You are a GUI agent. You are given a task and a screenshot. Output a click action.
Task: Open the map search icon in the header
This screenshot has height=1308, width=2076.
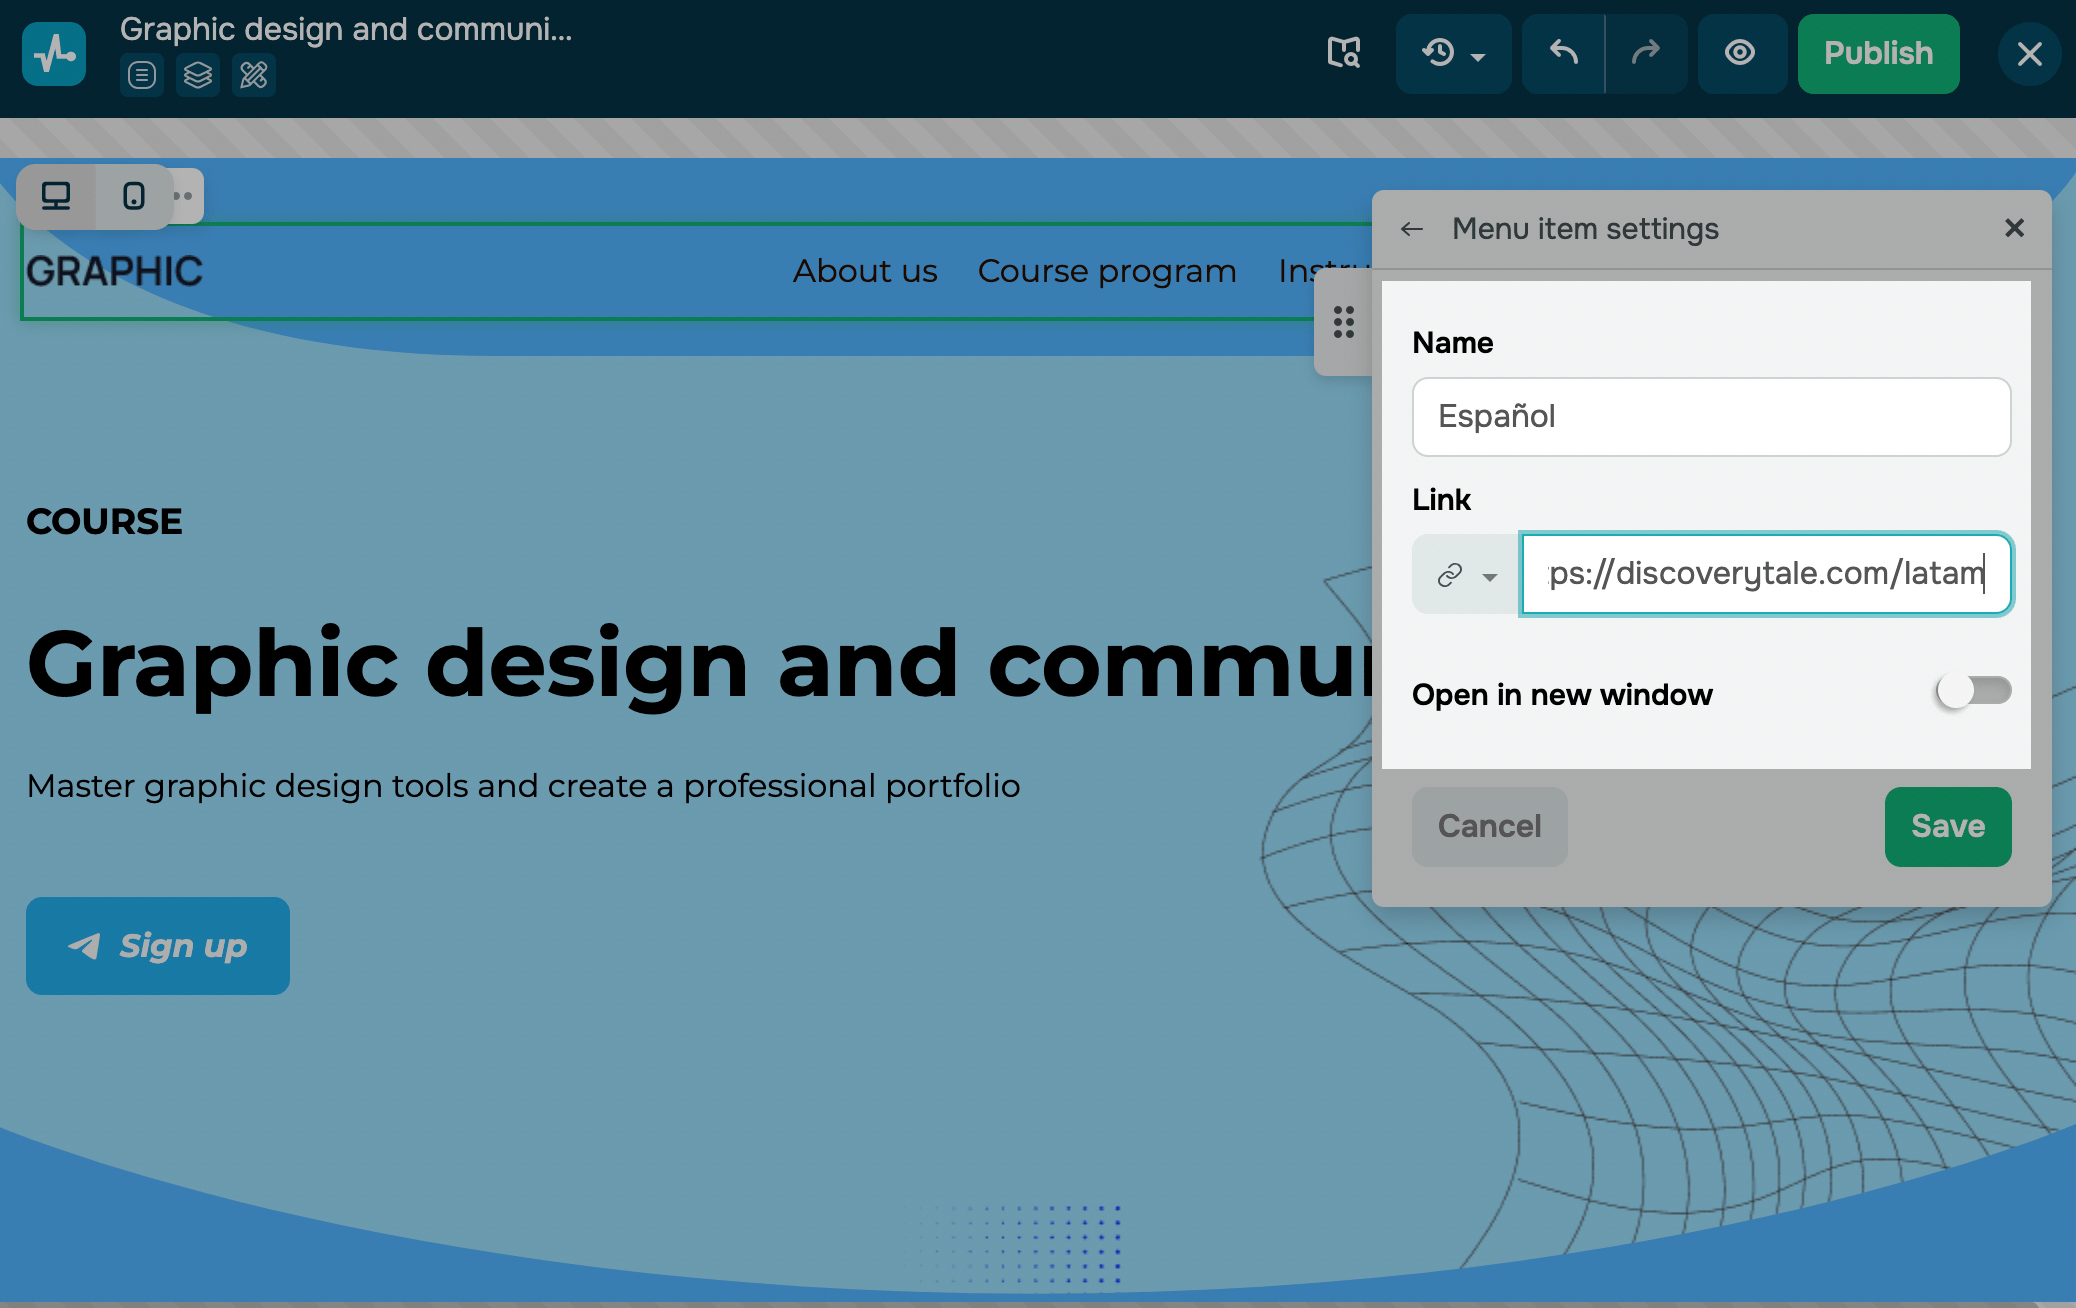point(1344,53)
